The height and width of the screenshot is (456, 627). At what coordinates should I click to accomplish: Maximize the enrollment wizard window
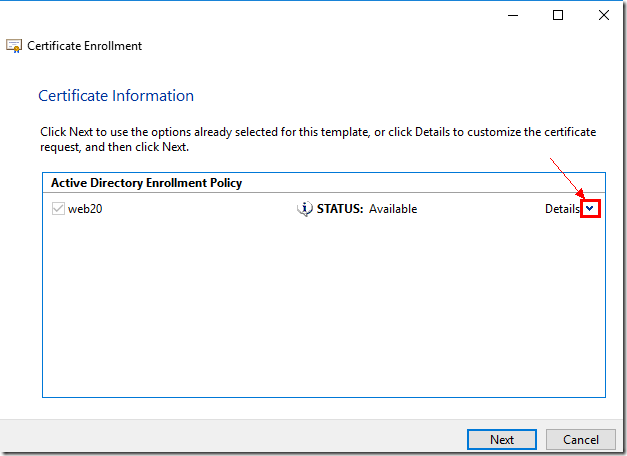(558, 15)
